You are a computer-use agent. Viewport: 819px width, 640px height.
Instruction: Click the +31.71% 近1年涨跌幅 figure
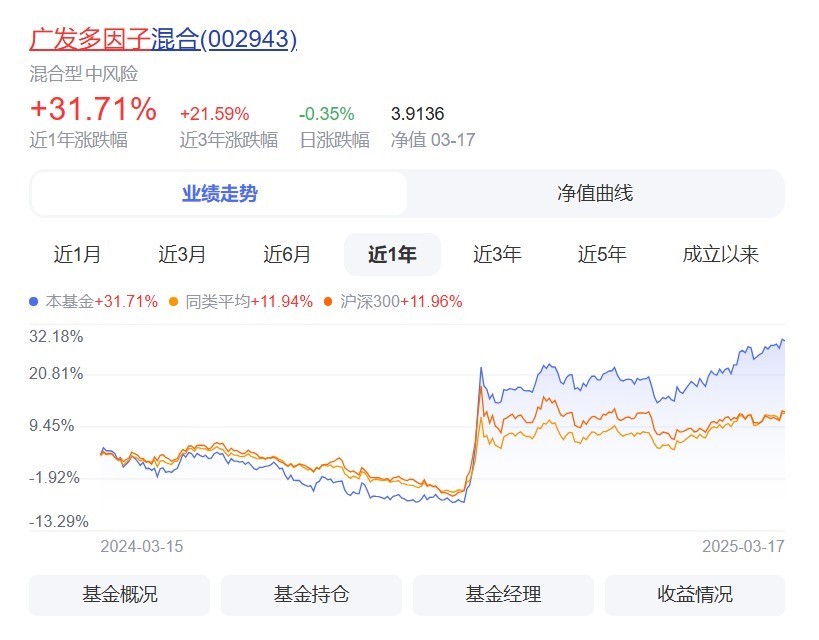click(x=93, y=108)
